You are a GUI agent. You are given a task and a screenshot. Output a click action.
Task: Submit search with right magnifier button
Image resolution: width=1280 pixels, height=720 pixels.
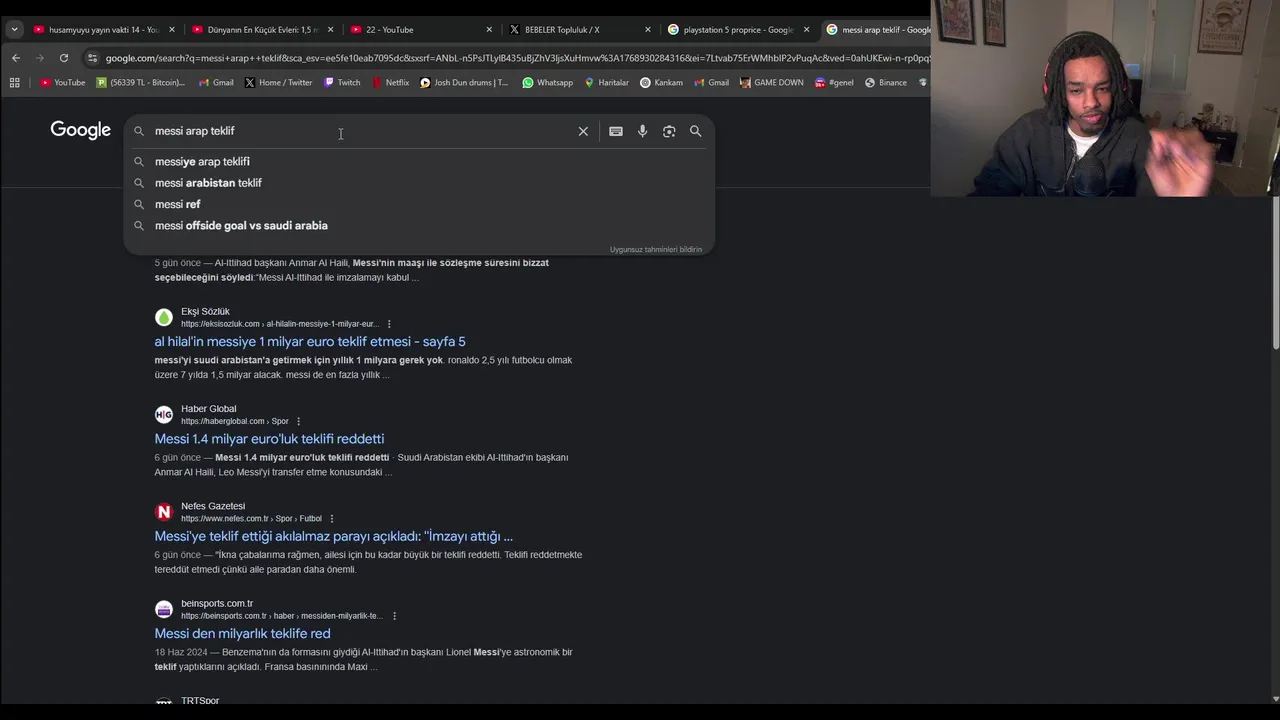[x=695, y=131]
